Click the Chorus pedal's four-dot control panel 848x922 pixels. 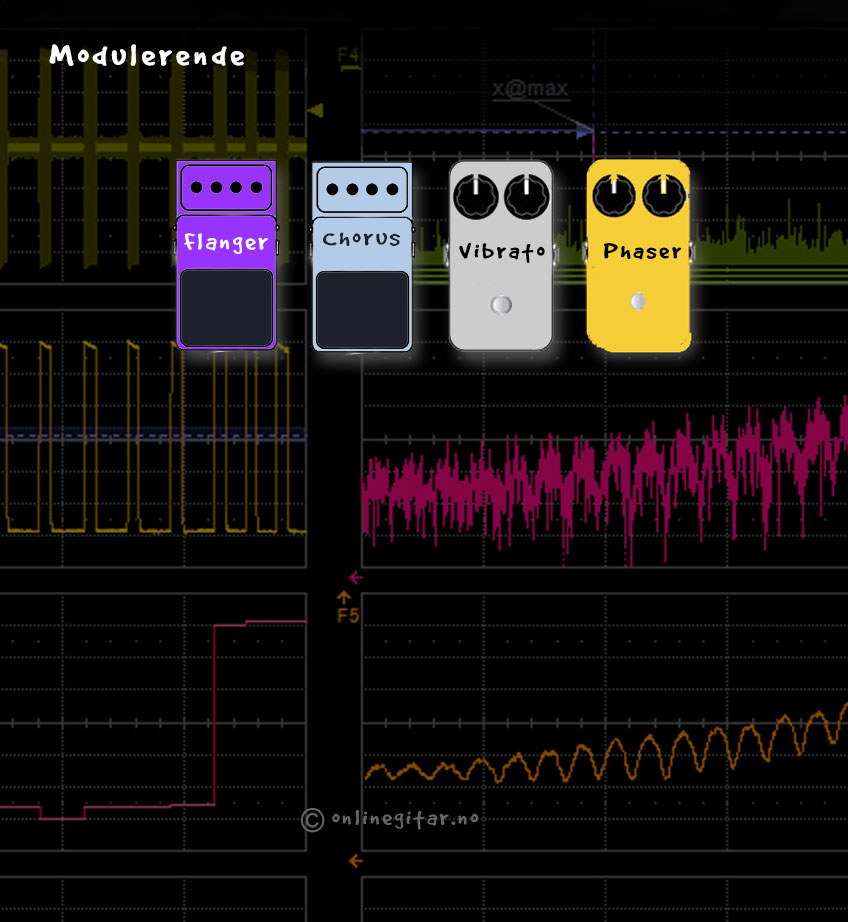pyautogui.click(x=362, y=189)
